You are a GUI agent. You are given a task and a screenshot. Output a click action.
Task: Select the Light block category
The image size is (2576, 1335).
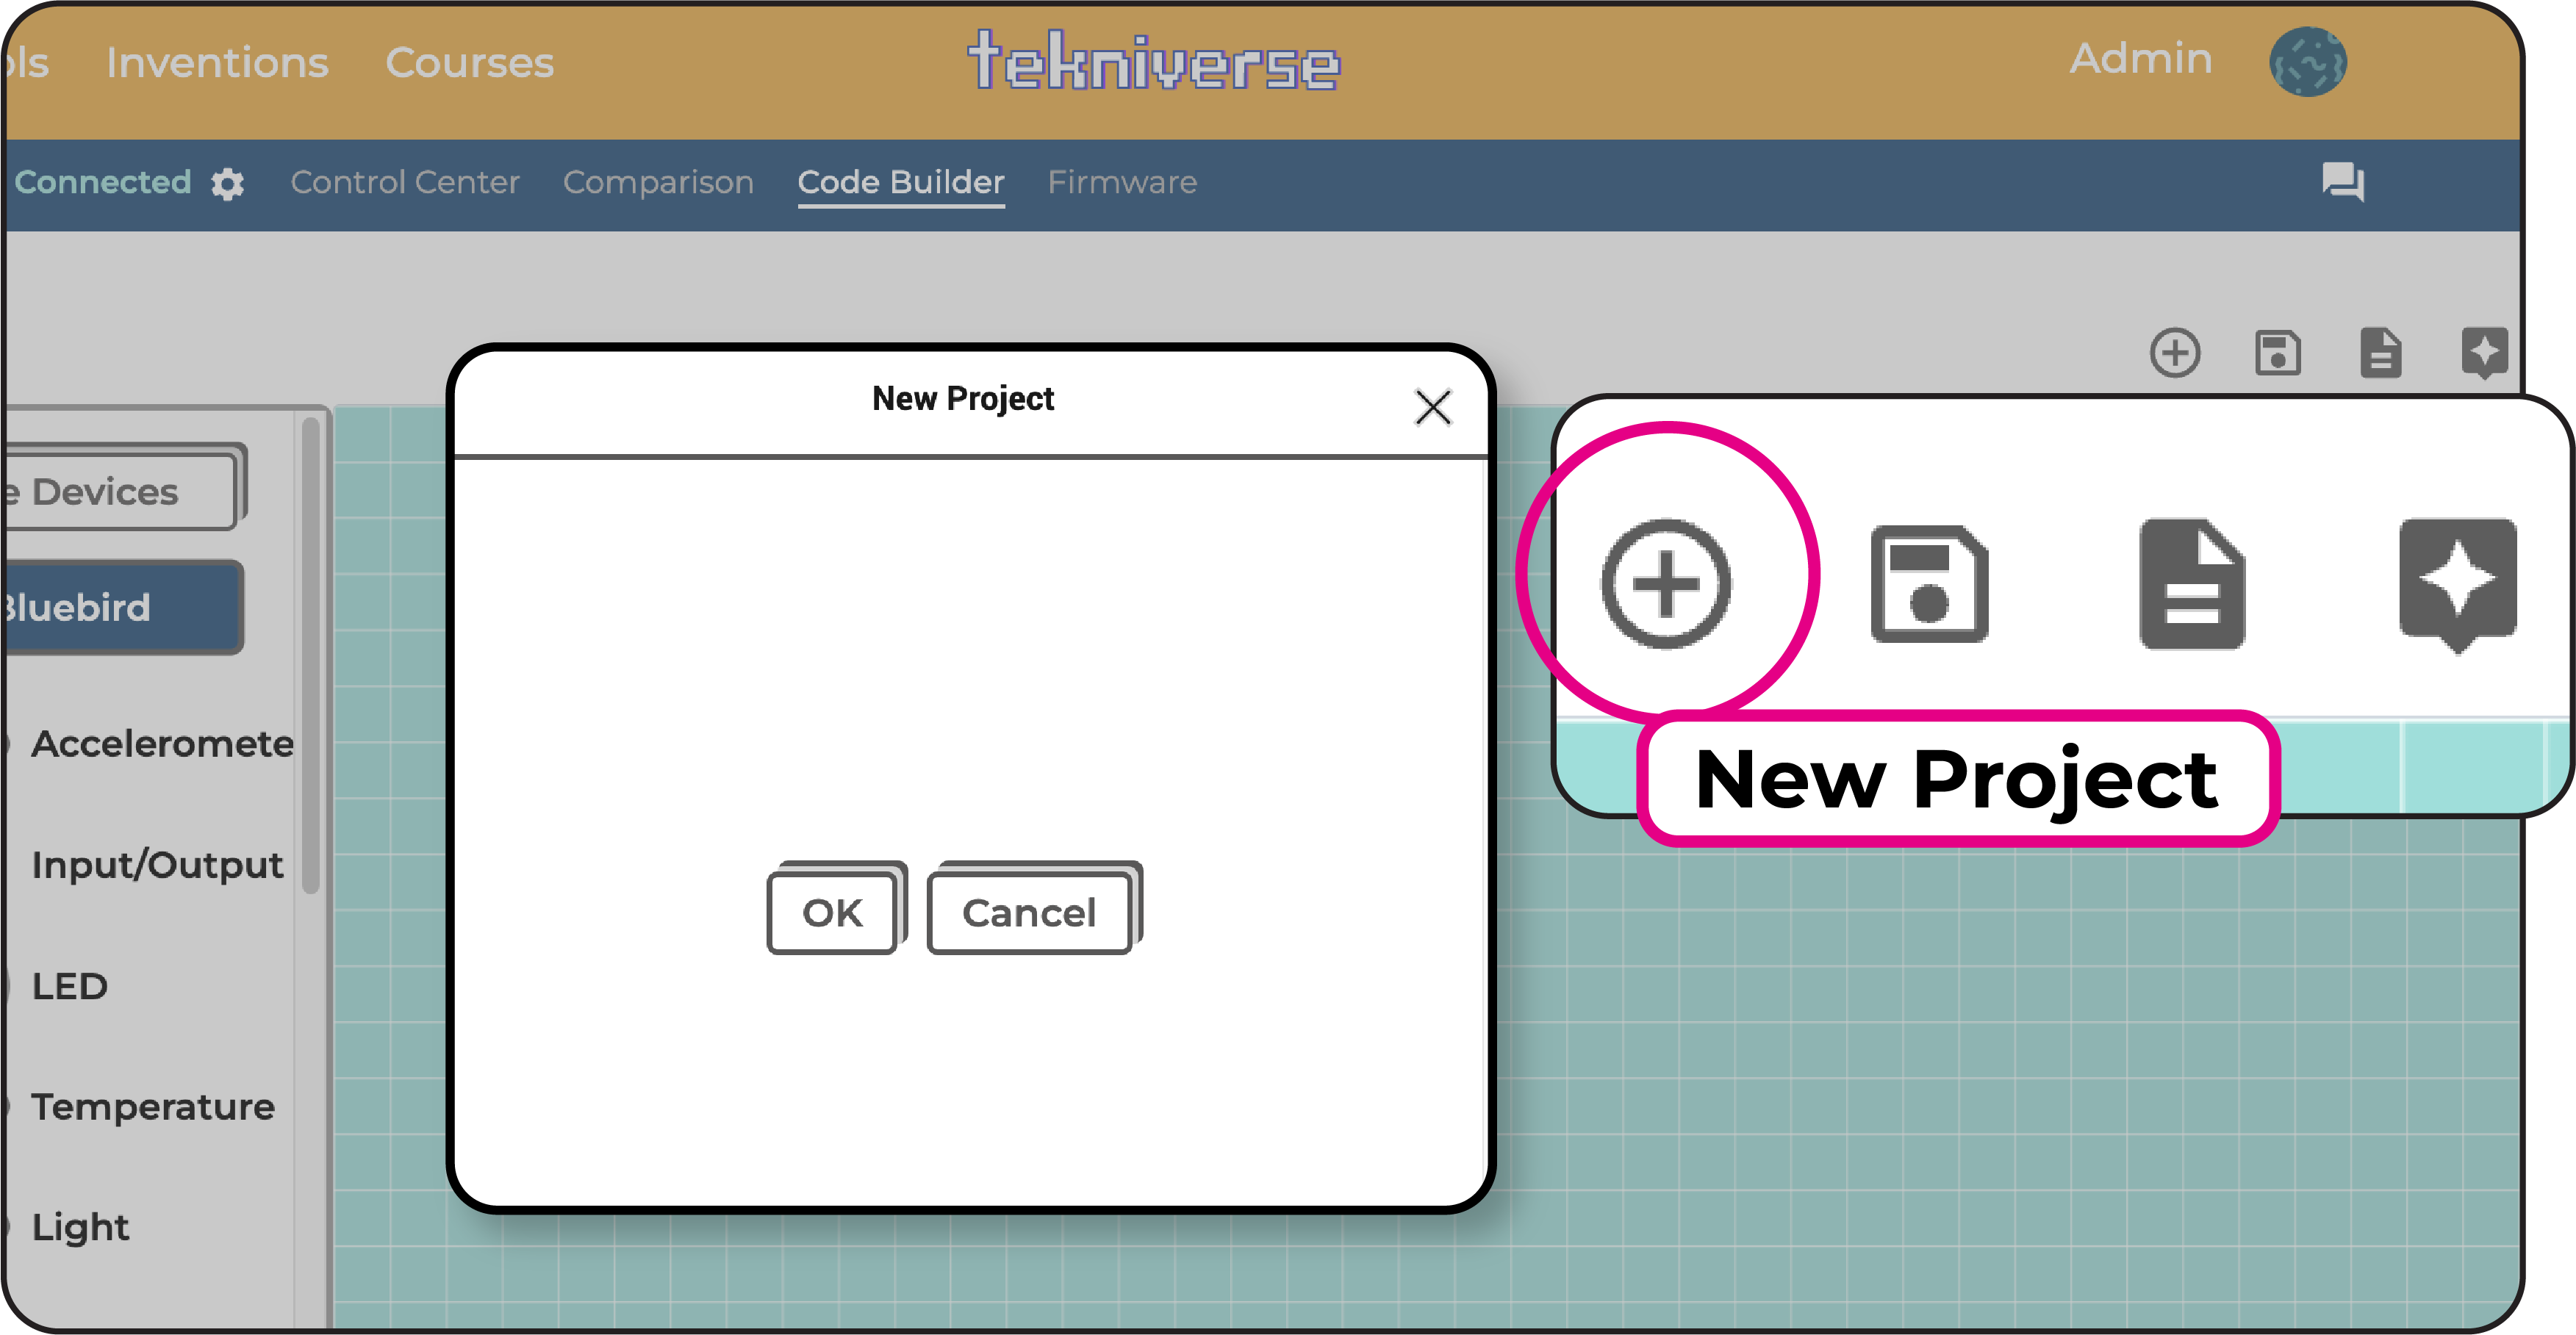[x=80, y=1227]
